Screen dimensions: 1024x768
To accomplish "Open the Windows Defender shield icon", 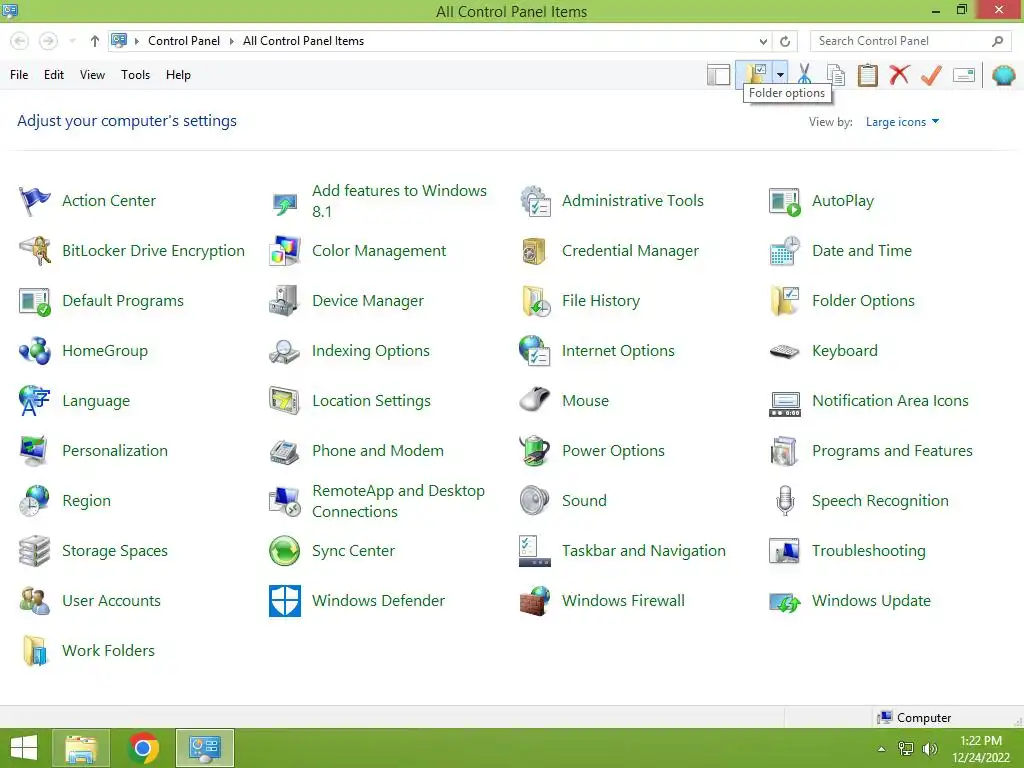I will click(x=284, y=601).
